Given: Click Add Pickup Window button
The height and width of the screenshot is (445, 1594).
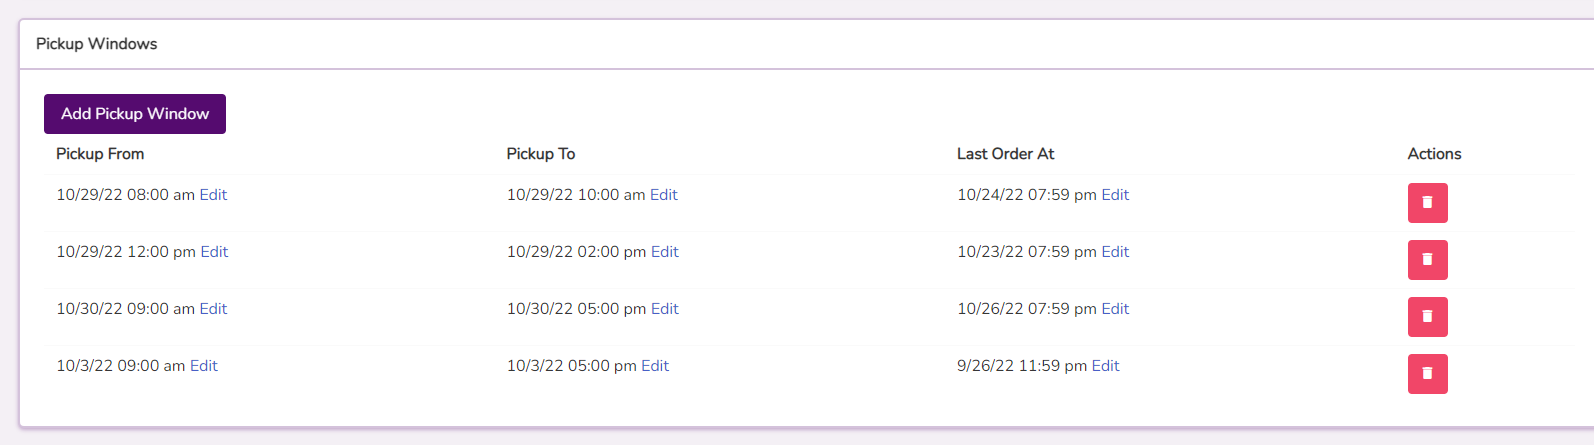Looking at the screenshot, I should point(135,114).
